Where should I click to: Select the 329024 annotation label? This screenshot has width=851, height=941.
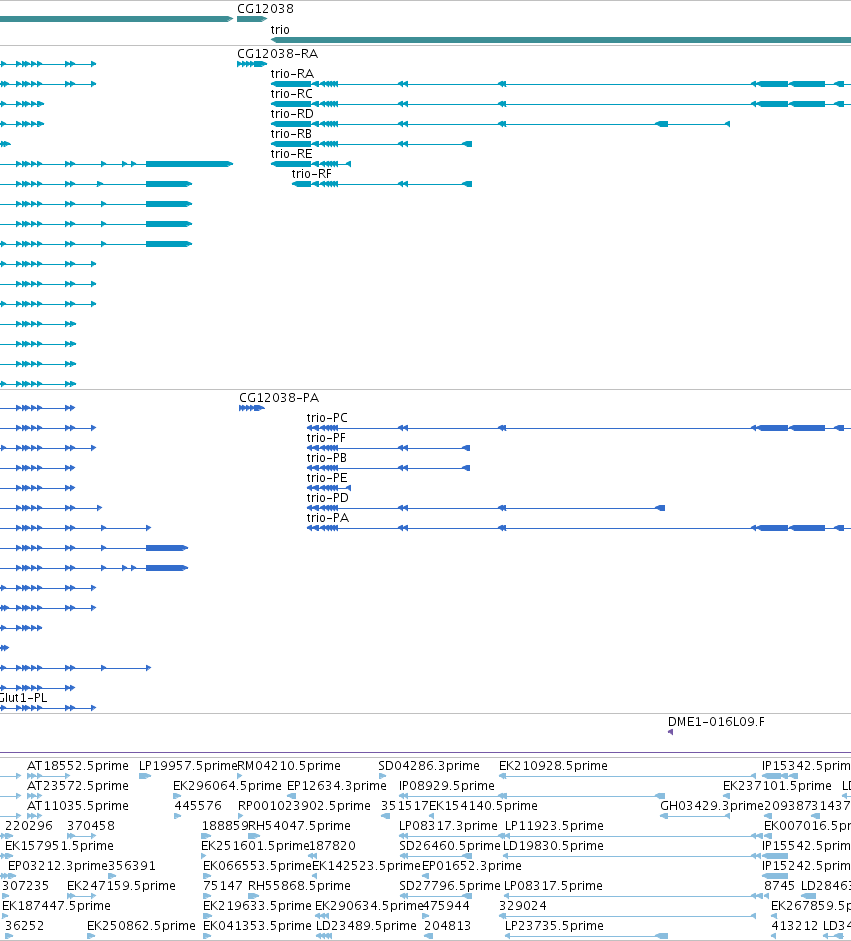click(523, 906)
